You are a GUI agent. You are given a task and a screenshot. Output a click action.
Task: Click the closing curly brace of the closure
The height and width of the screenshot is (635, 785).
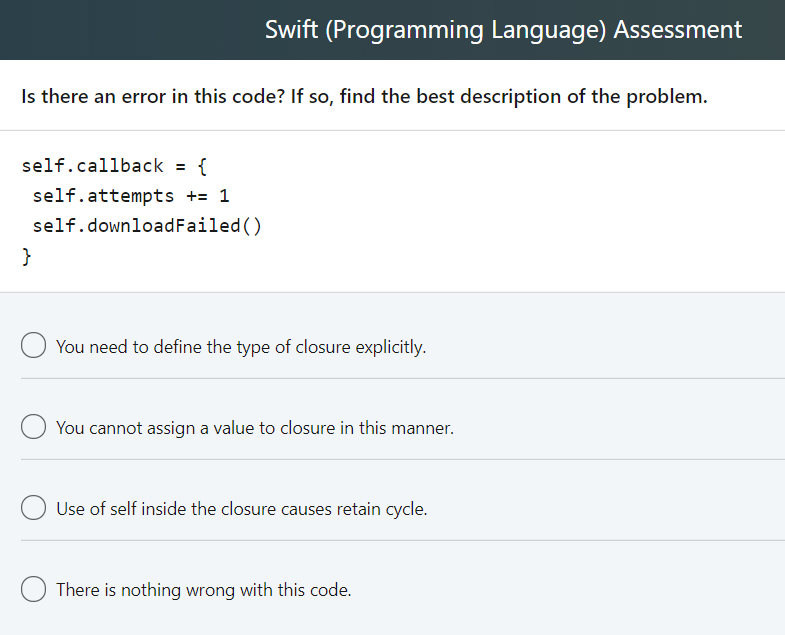tap(27, 256)
